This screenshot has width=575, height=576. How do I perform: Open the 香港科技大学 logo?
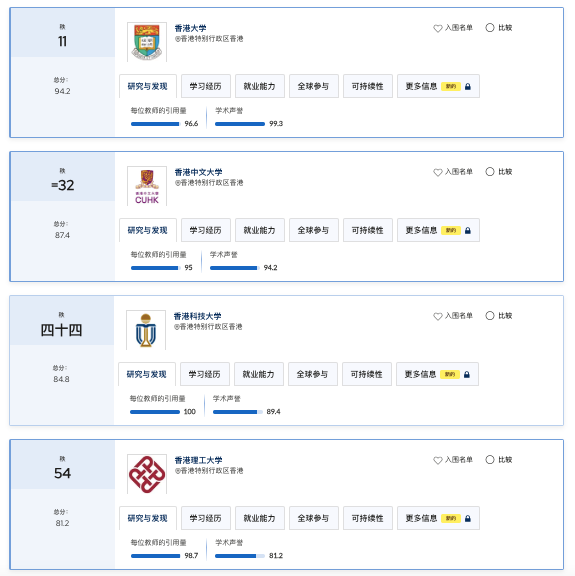click(146, 330)
